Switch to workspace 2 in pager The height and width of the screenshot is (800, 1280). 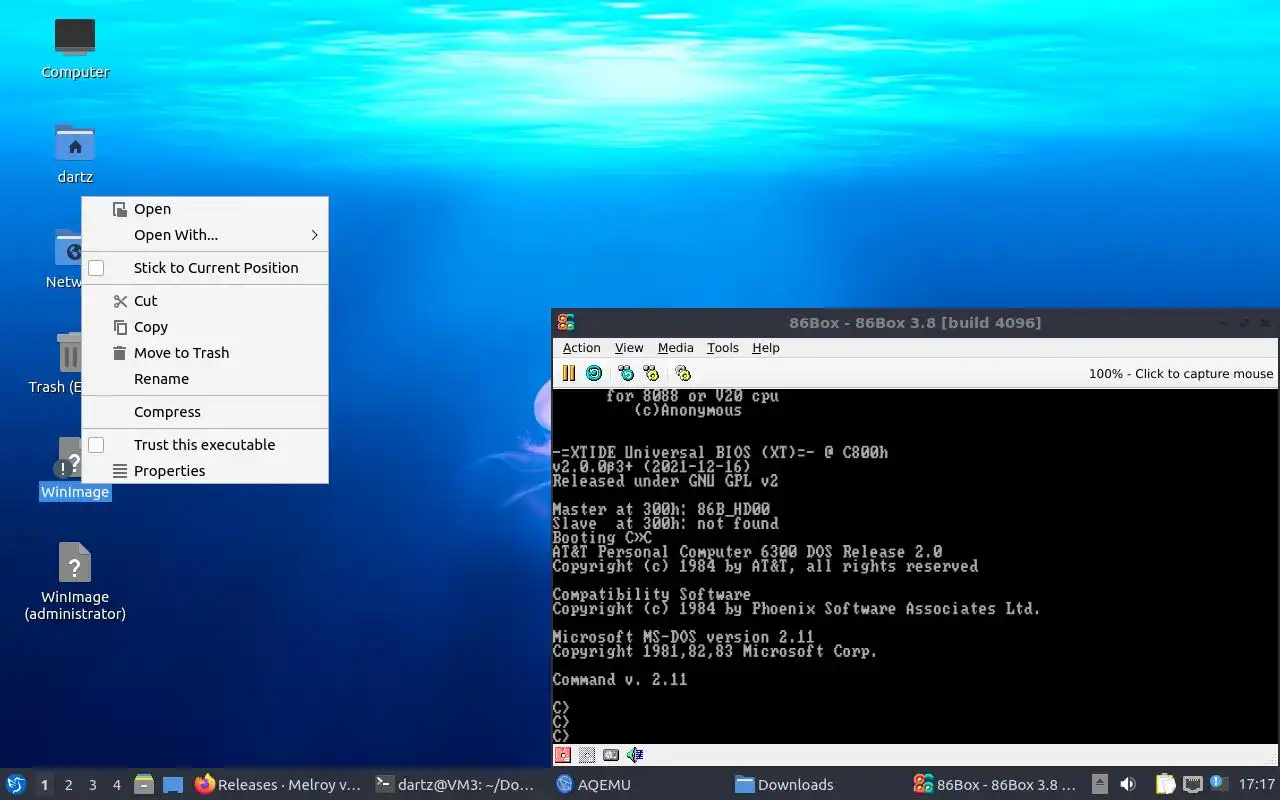click(x=68, y=785)
